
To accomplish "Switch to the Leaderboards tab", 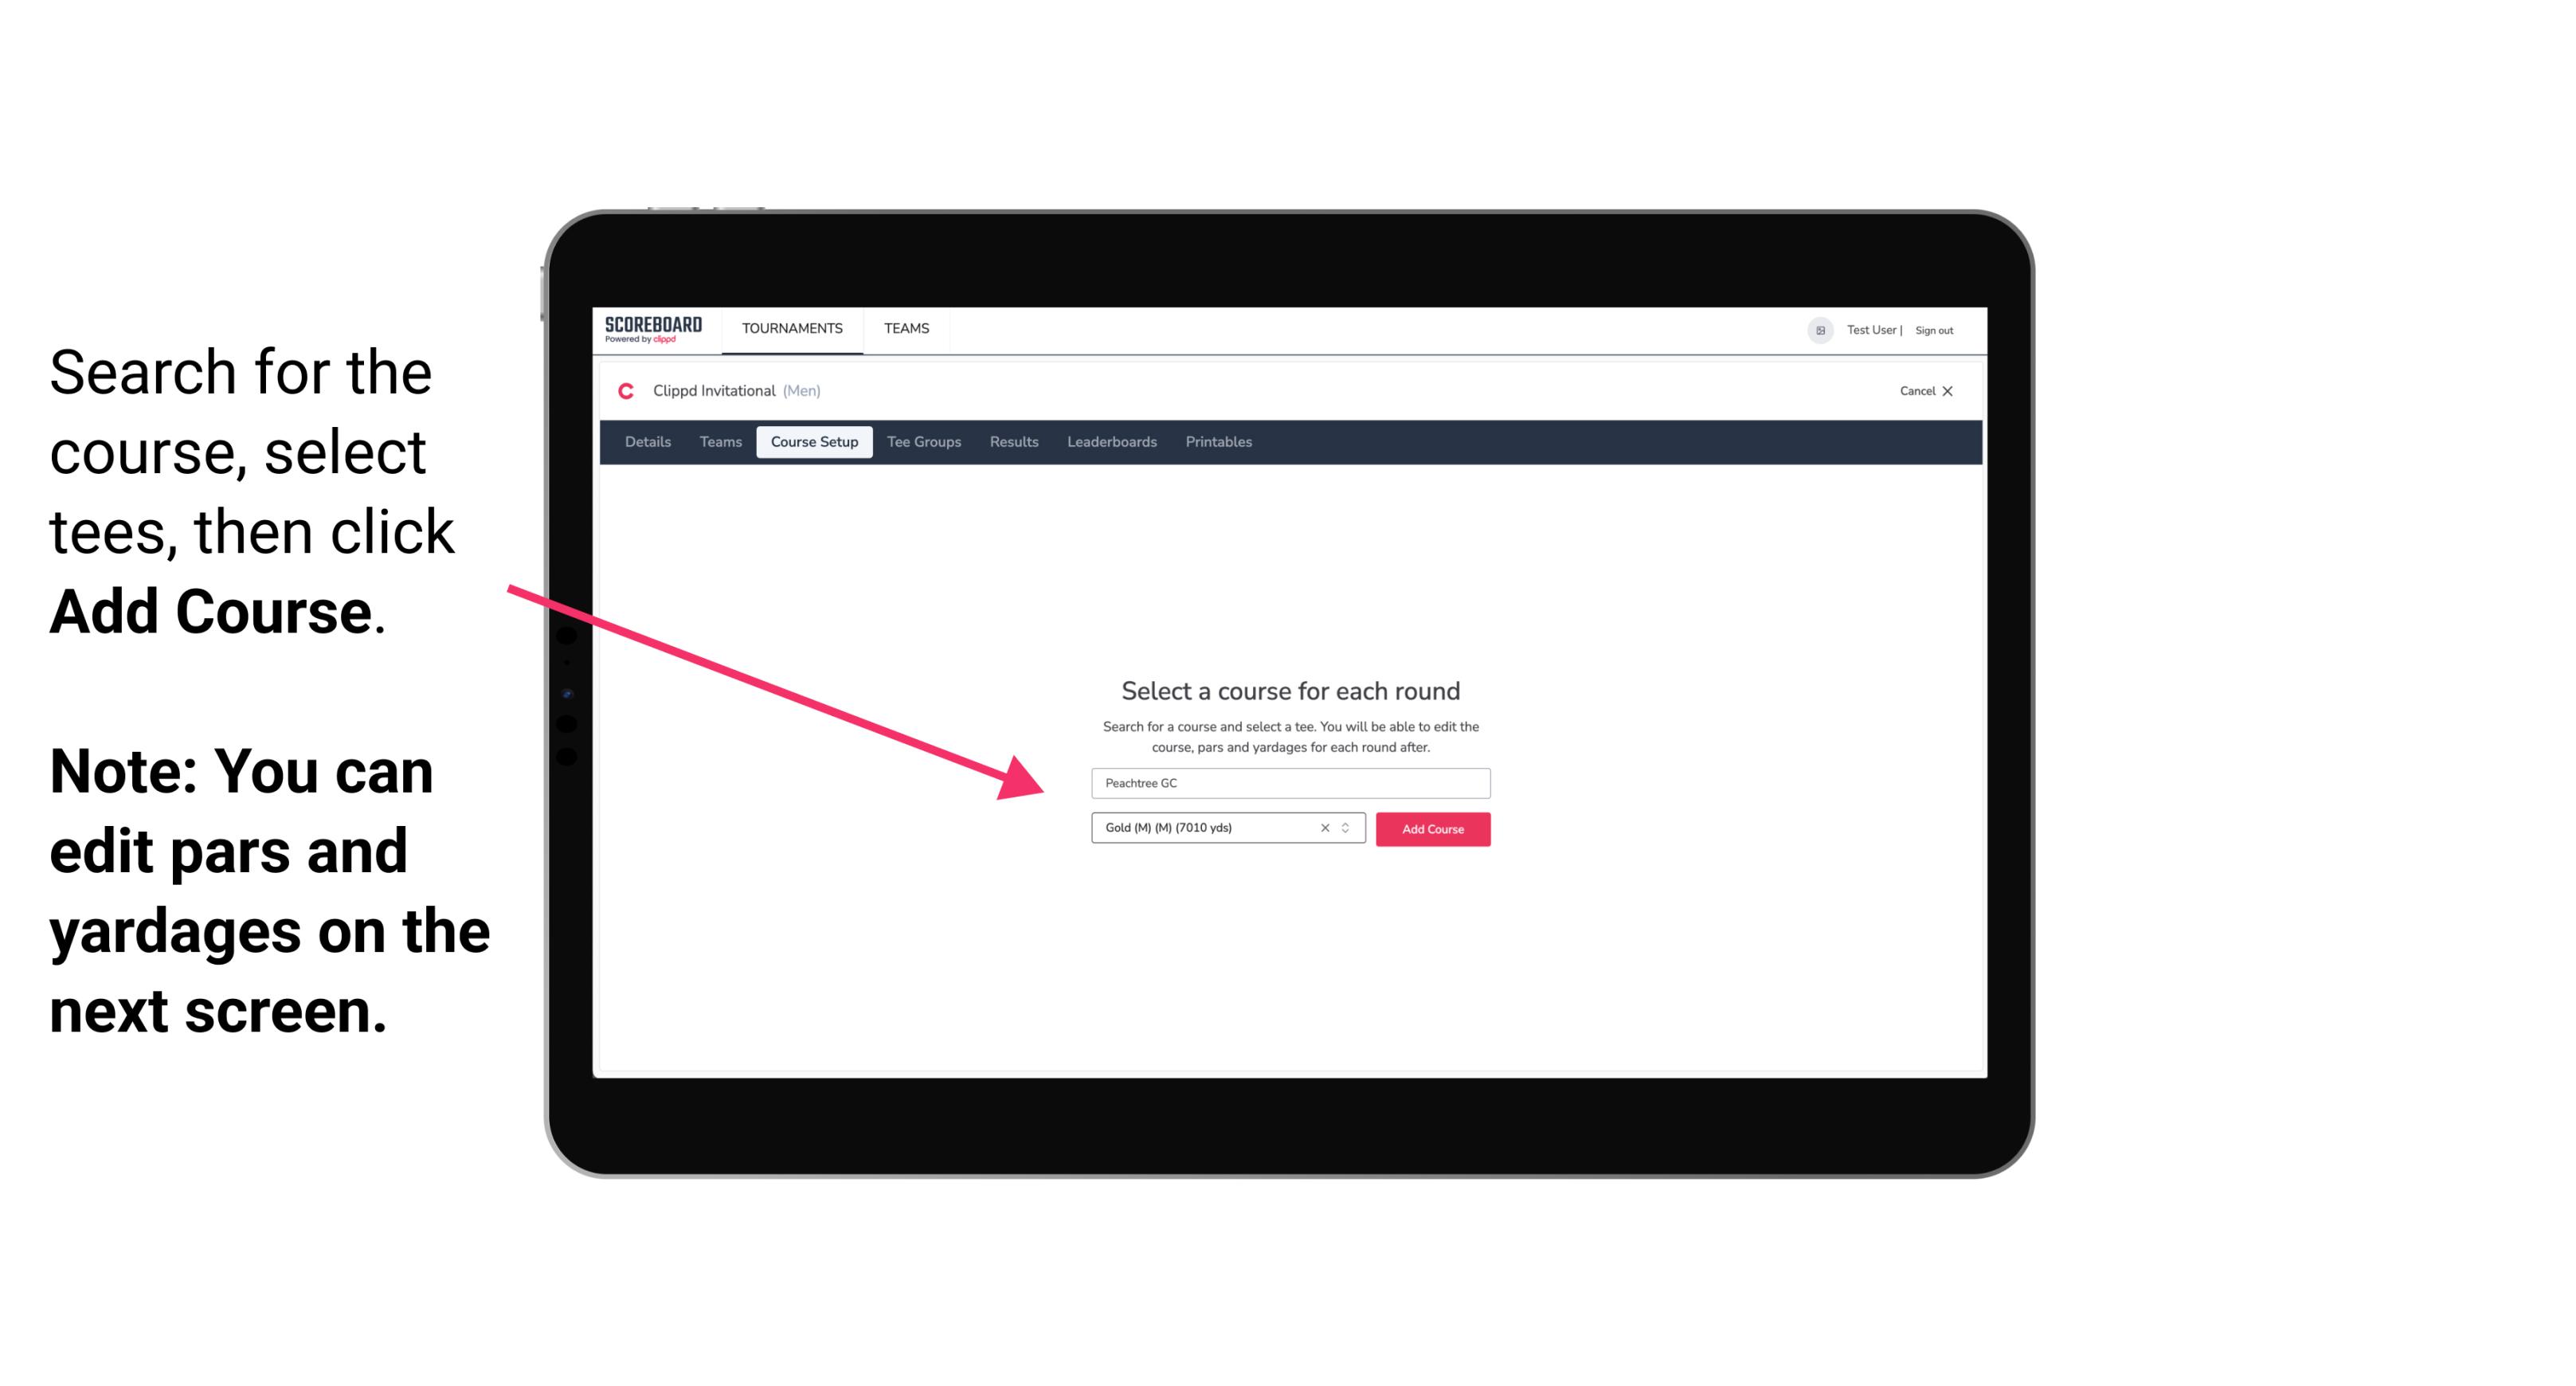I will 1110,442.
